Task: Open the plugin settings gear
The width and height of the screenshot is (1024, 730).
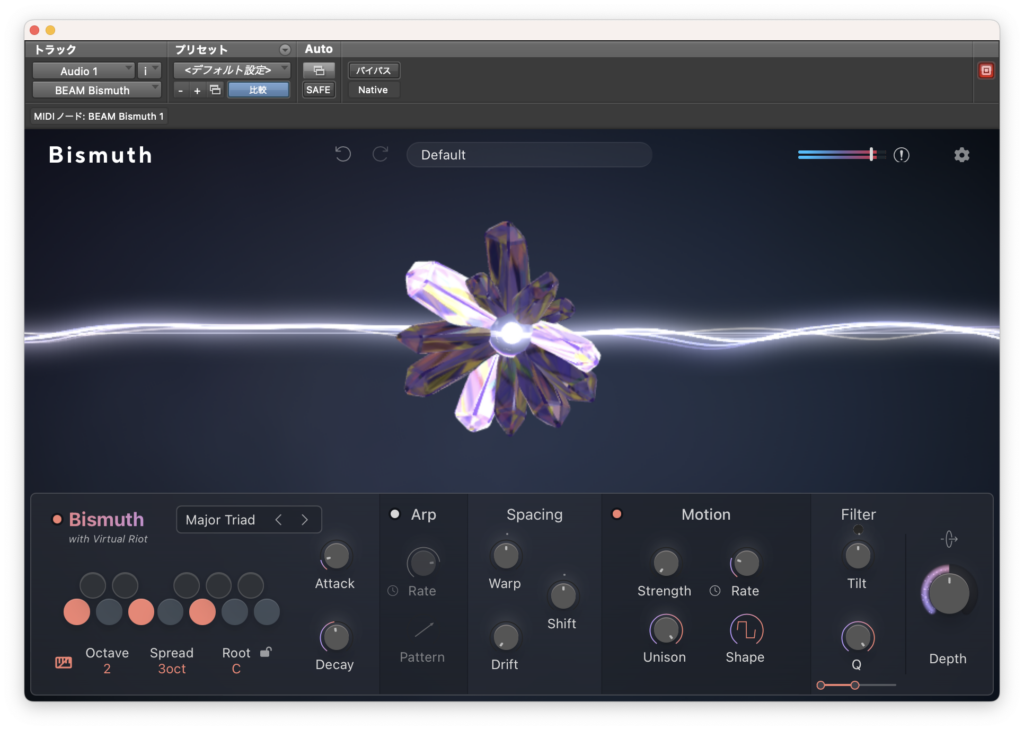Action: point(961,155)
